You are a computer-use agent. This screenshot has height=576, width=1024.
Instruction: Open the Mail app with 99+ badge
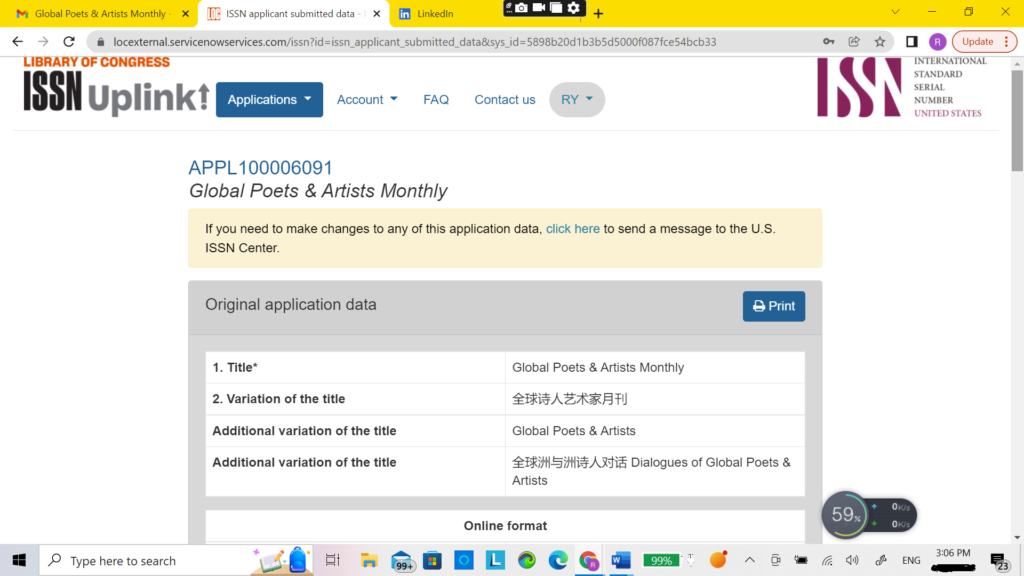click(x=402, y=560)
